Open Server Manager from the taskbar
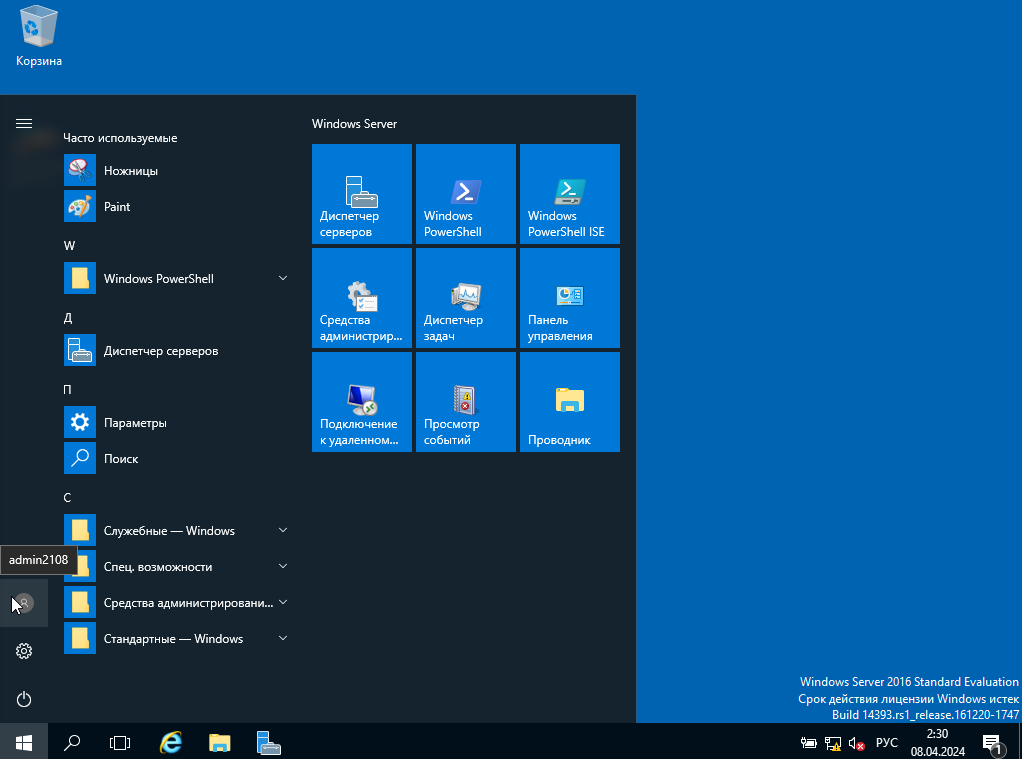 [x=268, y=742]
